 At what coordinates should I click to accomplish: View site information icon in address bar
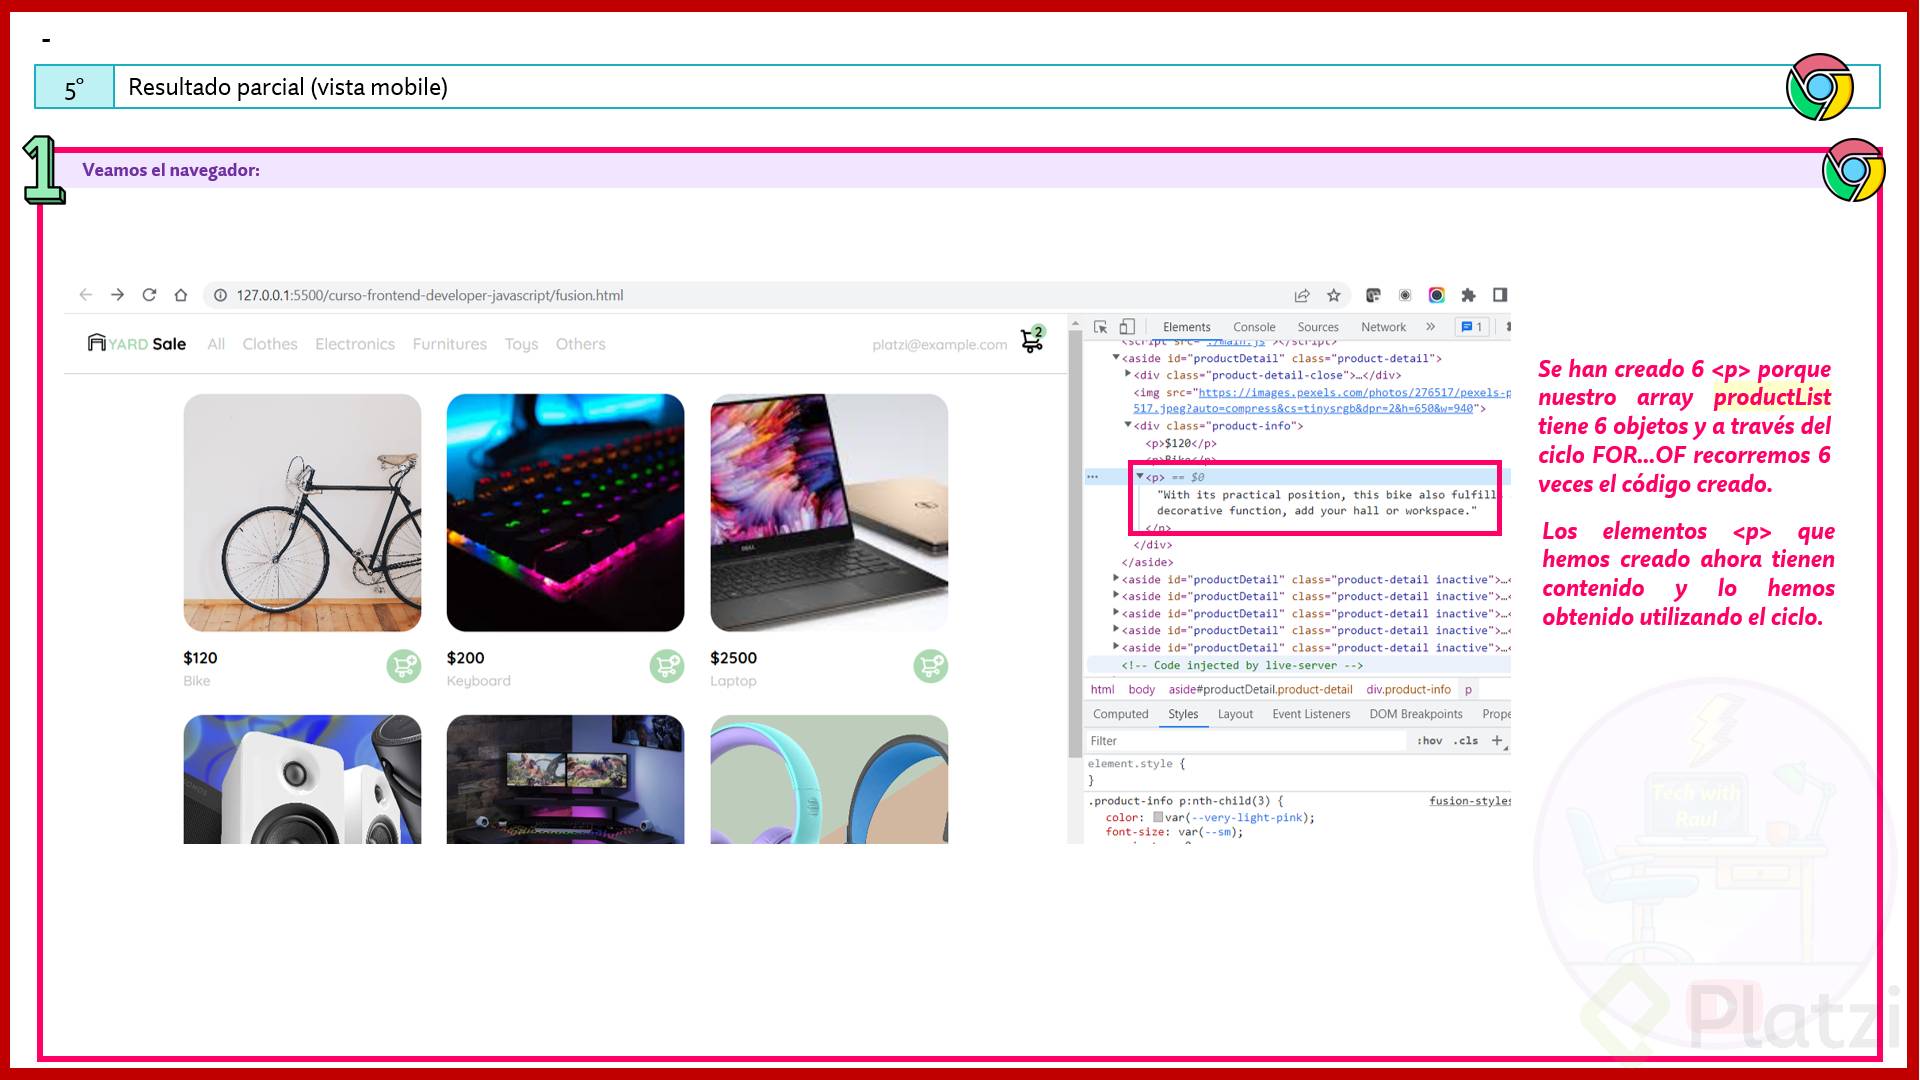[x=220, y=295]
